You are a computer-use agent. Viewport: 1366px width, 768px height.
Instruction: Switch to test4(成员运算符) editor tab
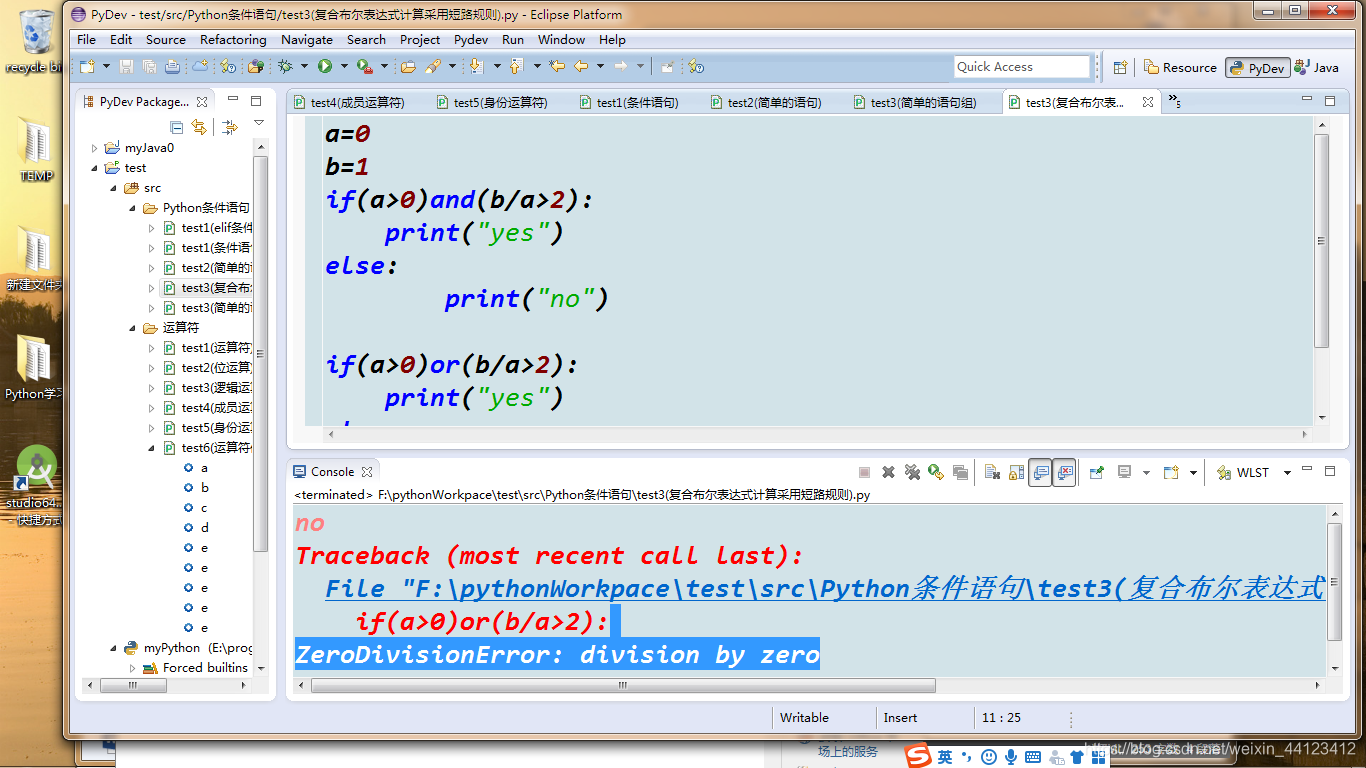pyautogui.click(x=350, y=102)
